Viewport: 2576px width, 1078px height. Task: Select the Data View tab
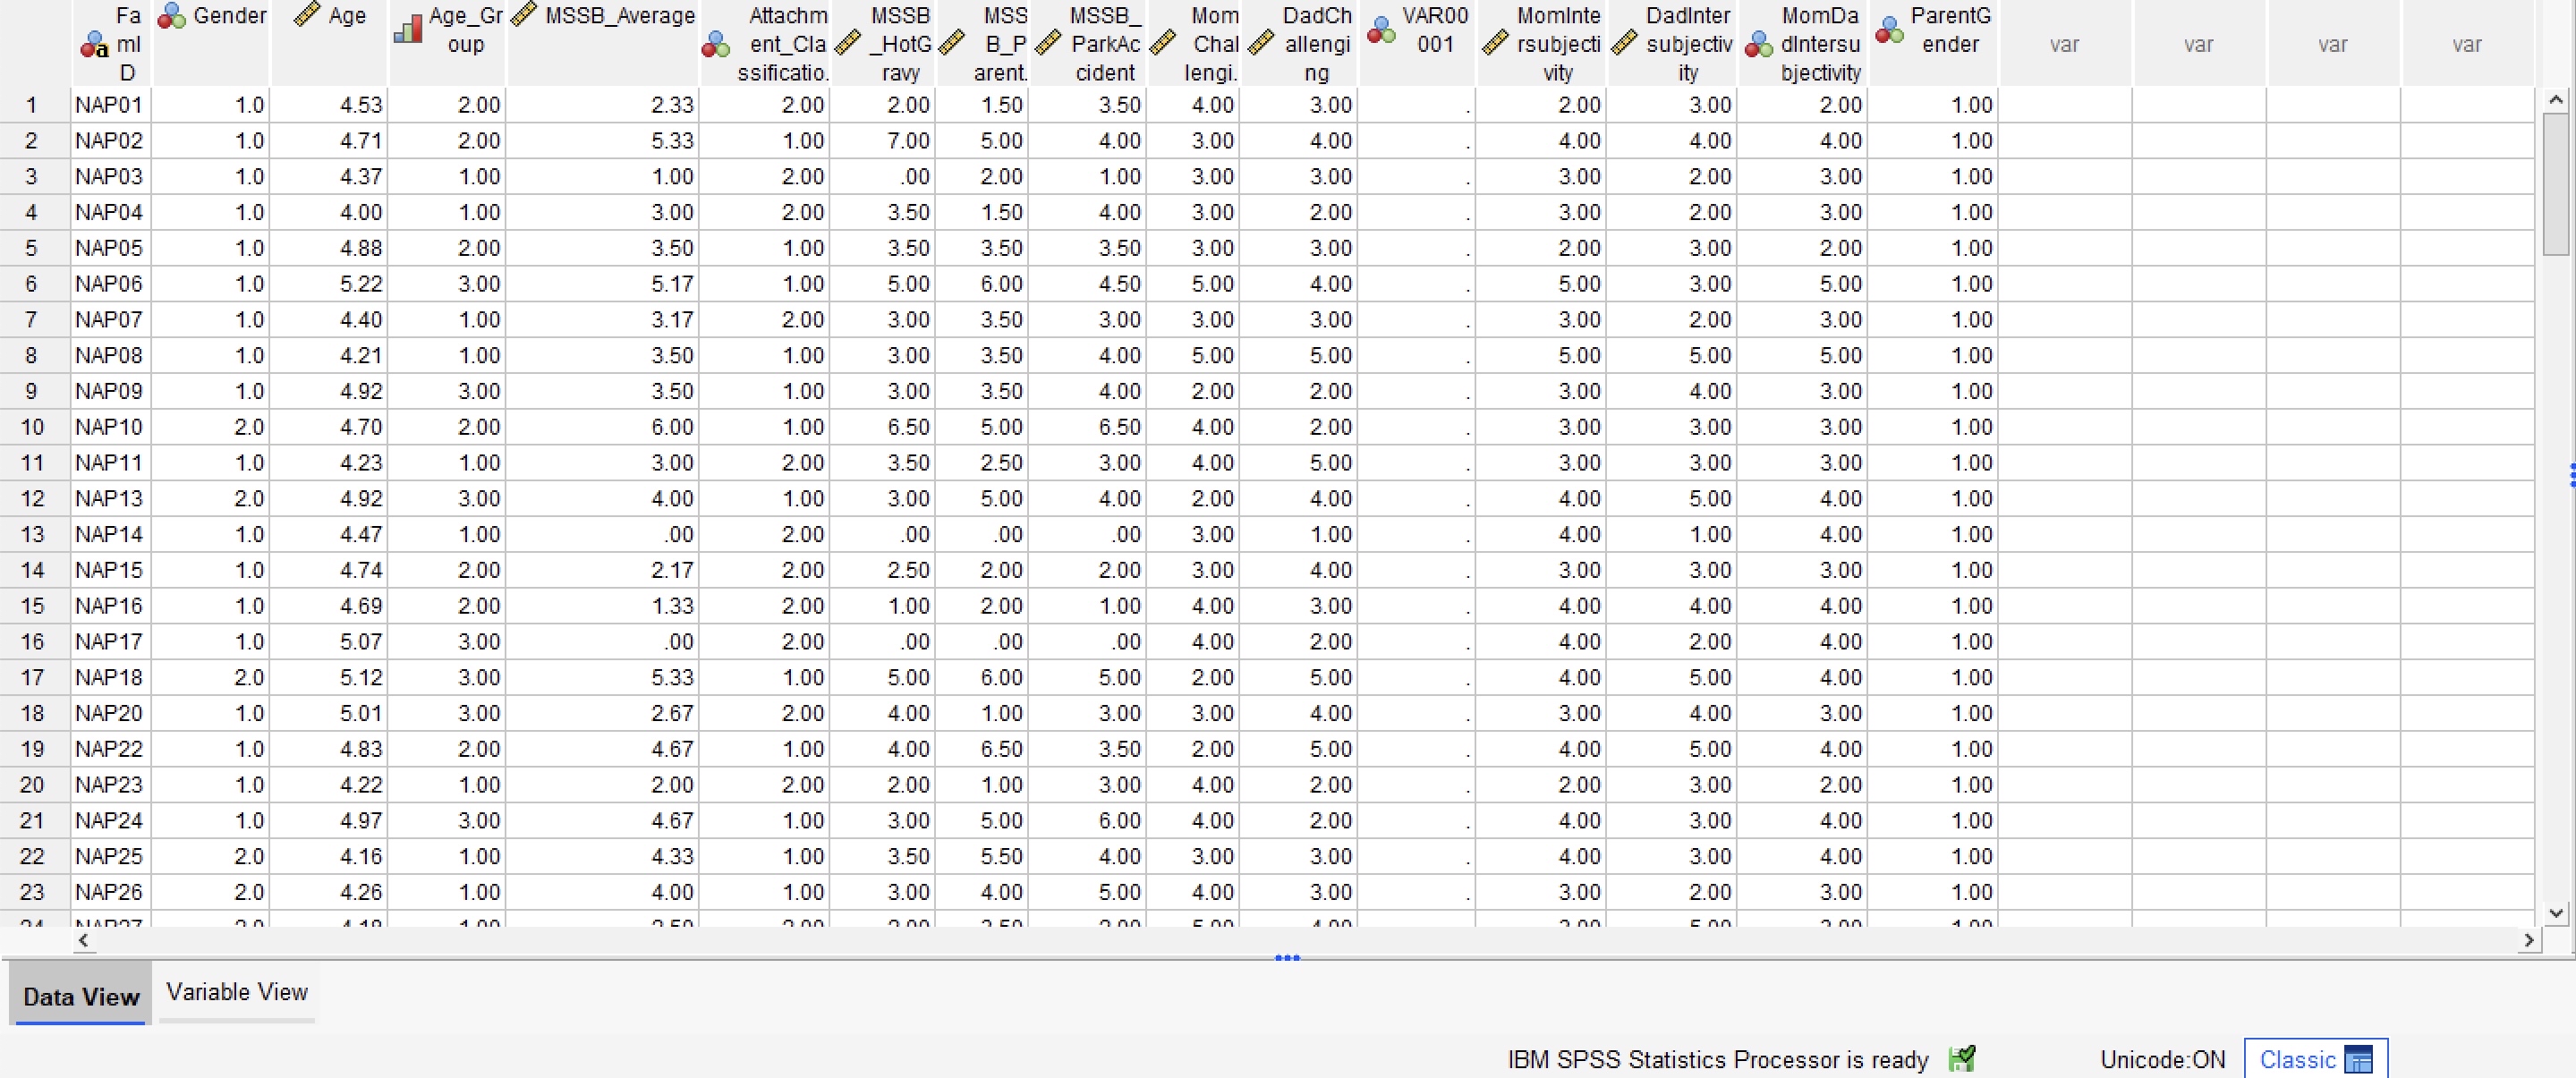[x=81, y=996]
